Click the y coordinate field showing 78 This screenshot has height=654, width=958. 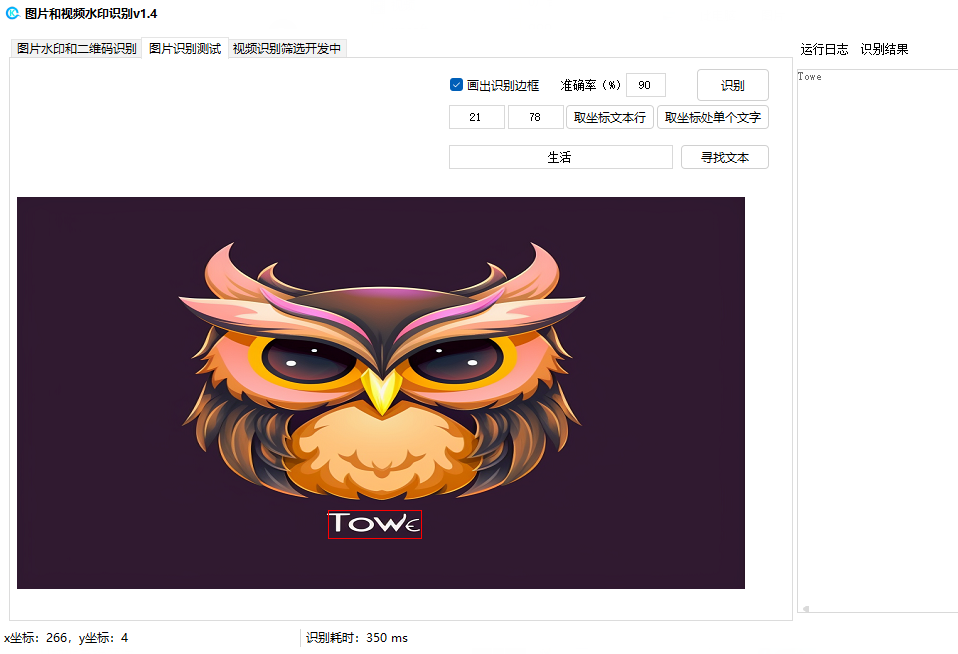pos(535,117)
